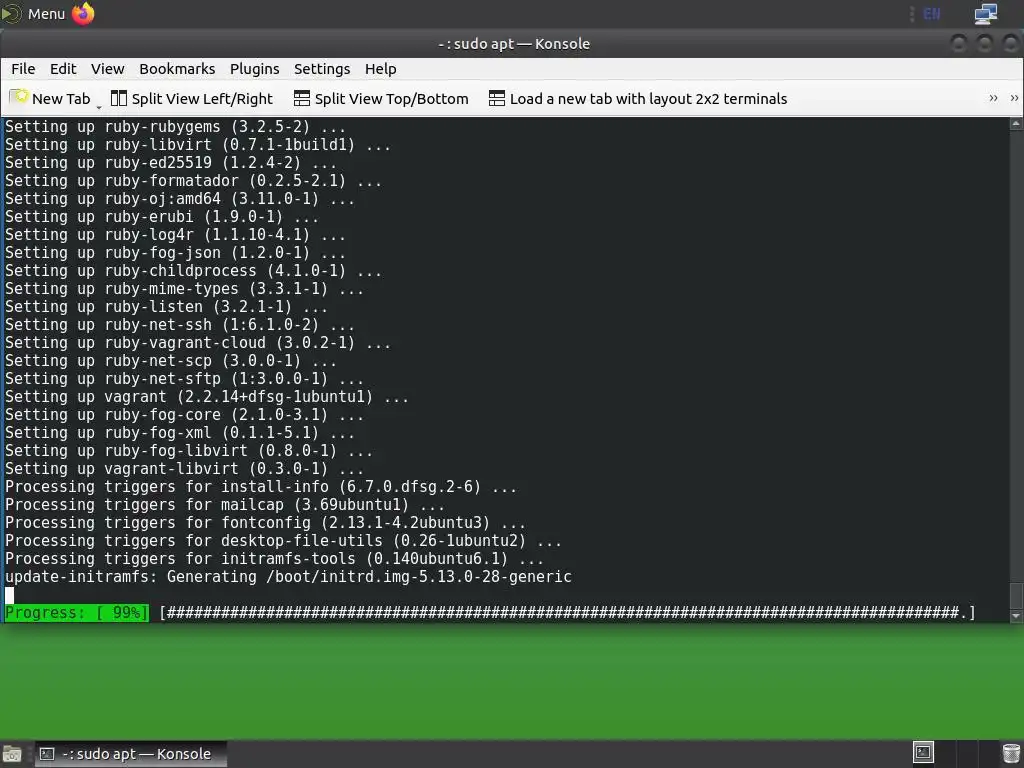Click the EN keyboard layout indicator
1024x768 pixels.
click(932, 14)
